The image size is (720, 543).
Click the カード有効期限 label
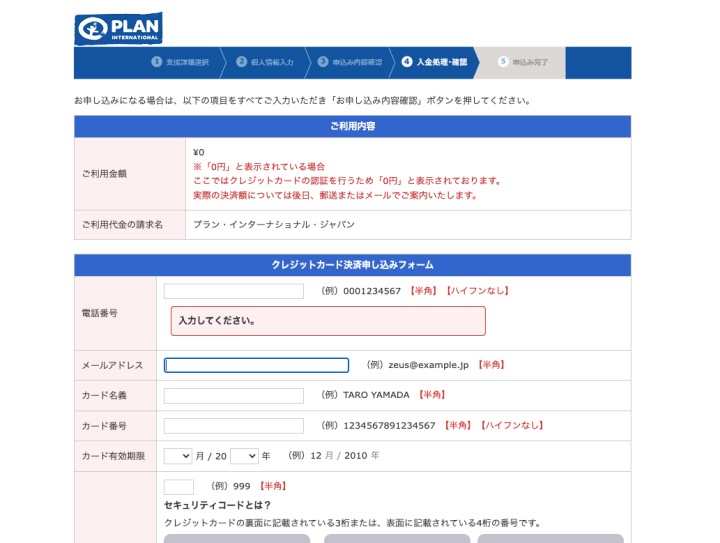tap(113, 456)
